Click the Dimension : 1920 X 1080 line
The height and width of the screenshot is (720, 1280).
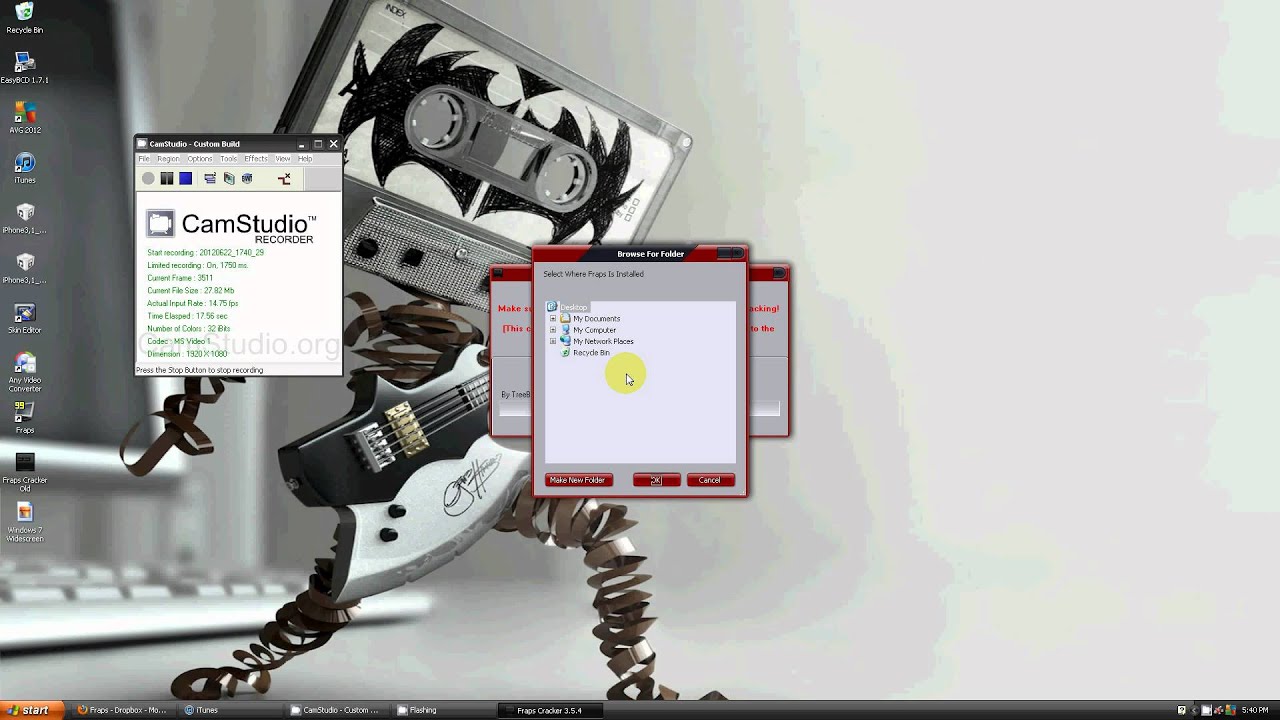[187, 354]
